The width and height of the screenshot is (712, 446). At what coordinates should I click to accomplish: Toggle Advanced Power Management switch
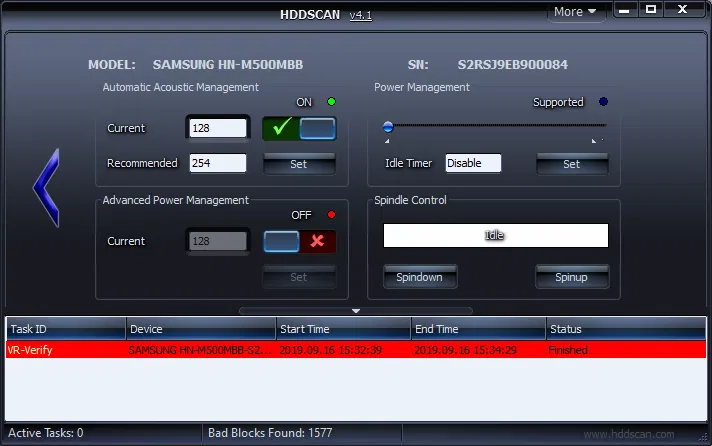299,241
